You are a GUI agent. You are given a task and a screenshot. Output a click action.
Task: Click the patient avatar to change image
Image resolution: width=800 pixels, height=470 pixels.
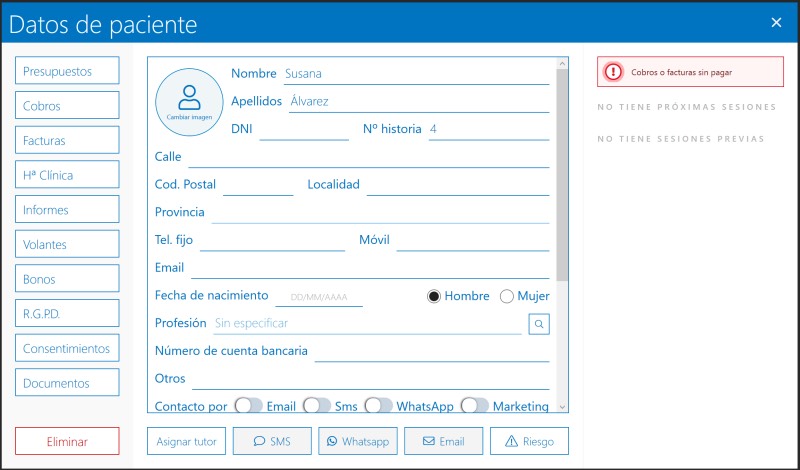(x=189, y=101)
